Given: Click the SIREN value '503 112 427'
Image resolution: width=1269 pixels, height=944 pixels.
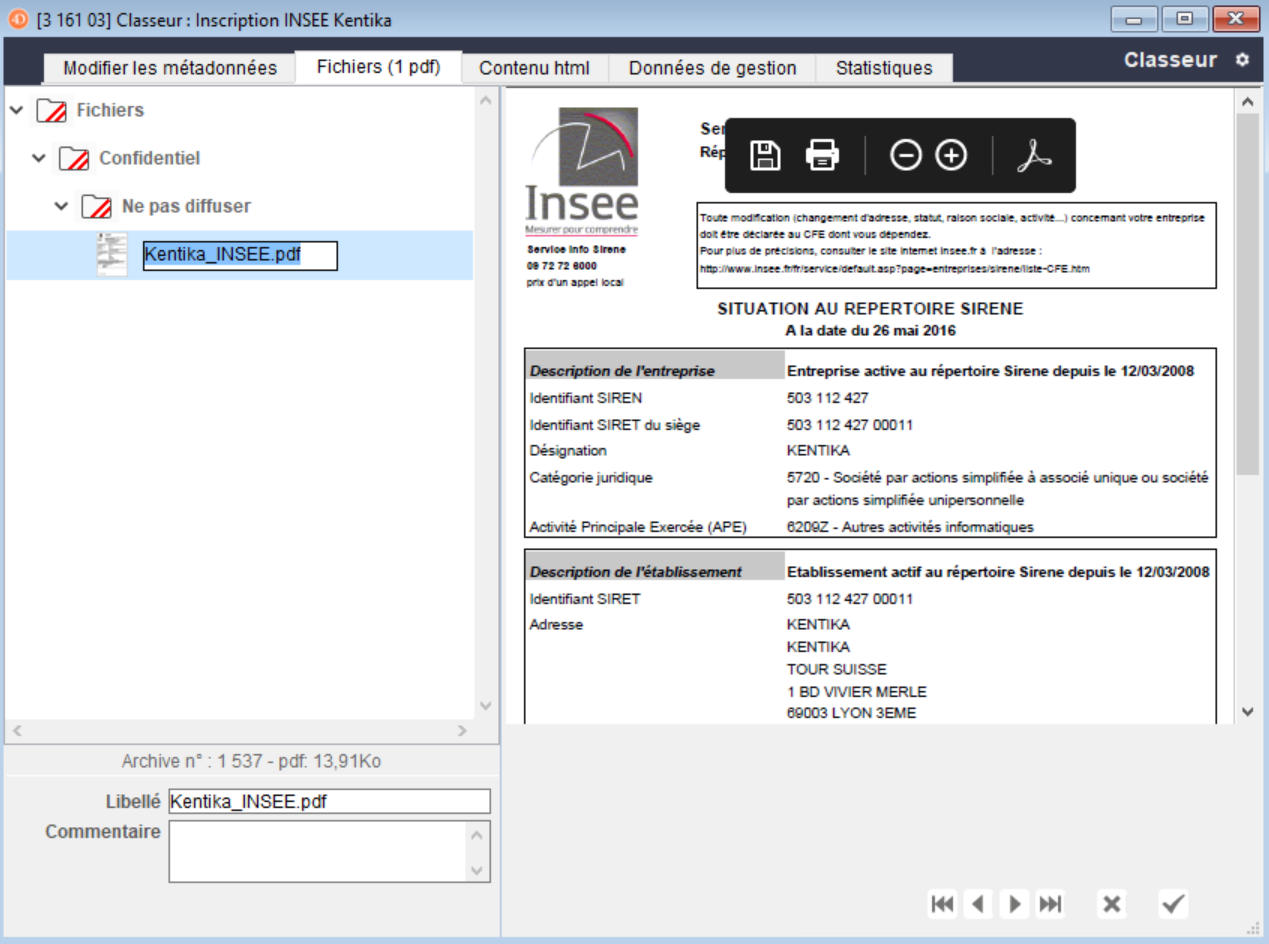Looking at the screenshot, I should (x=828, y=398).
